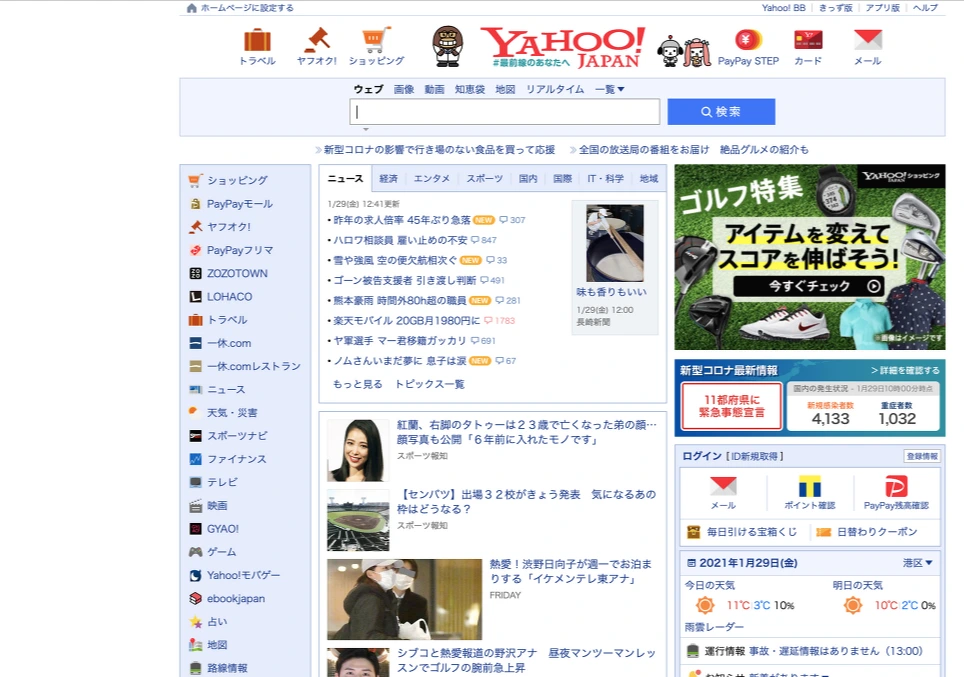964x677 pixels.
Task: Expand the 一覧 search category dropdown
Action: 610,89
